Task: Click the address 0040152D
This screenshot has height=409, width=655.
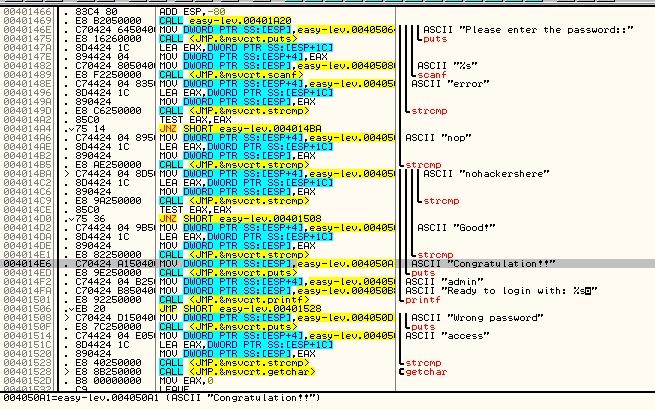Action: click(x=28, y=381)
